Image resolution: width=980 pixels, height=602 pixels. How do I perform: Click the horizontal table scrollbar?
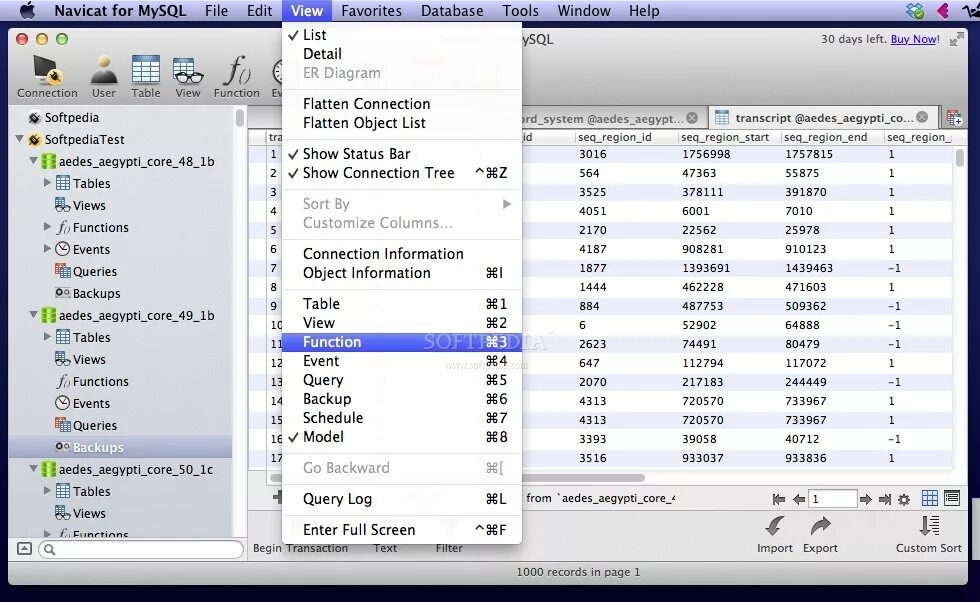pos(458,478)
